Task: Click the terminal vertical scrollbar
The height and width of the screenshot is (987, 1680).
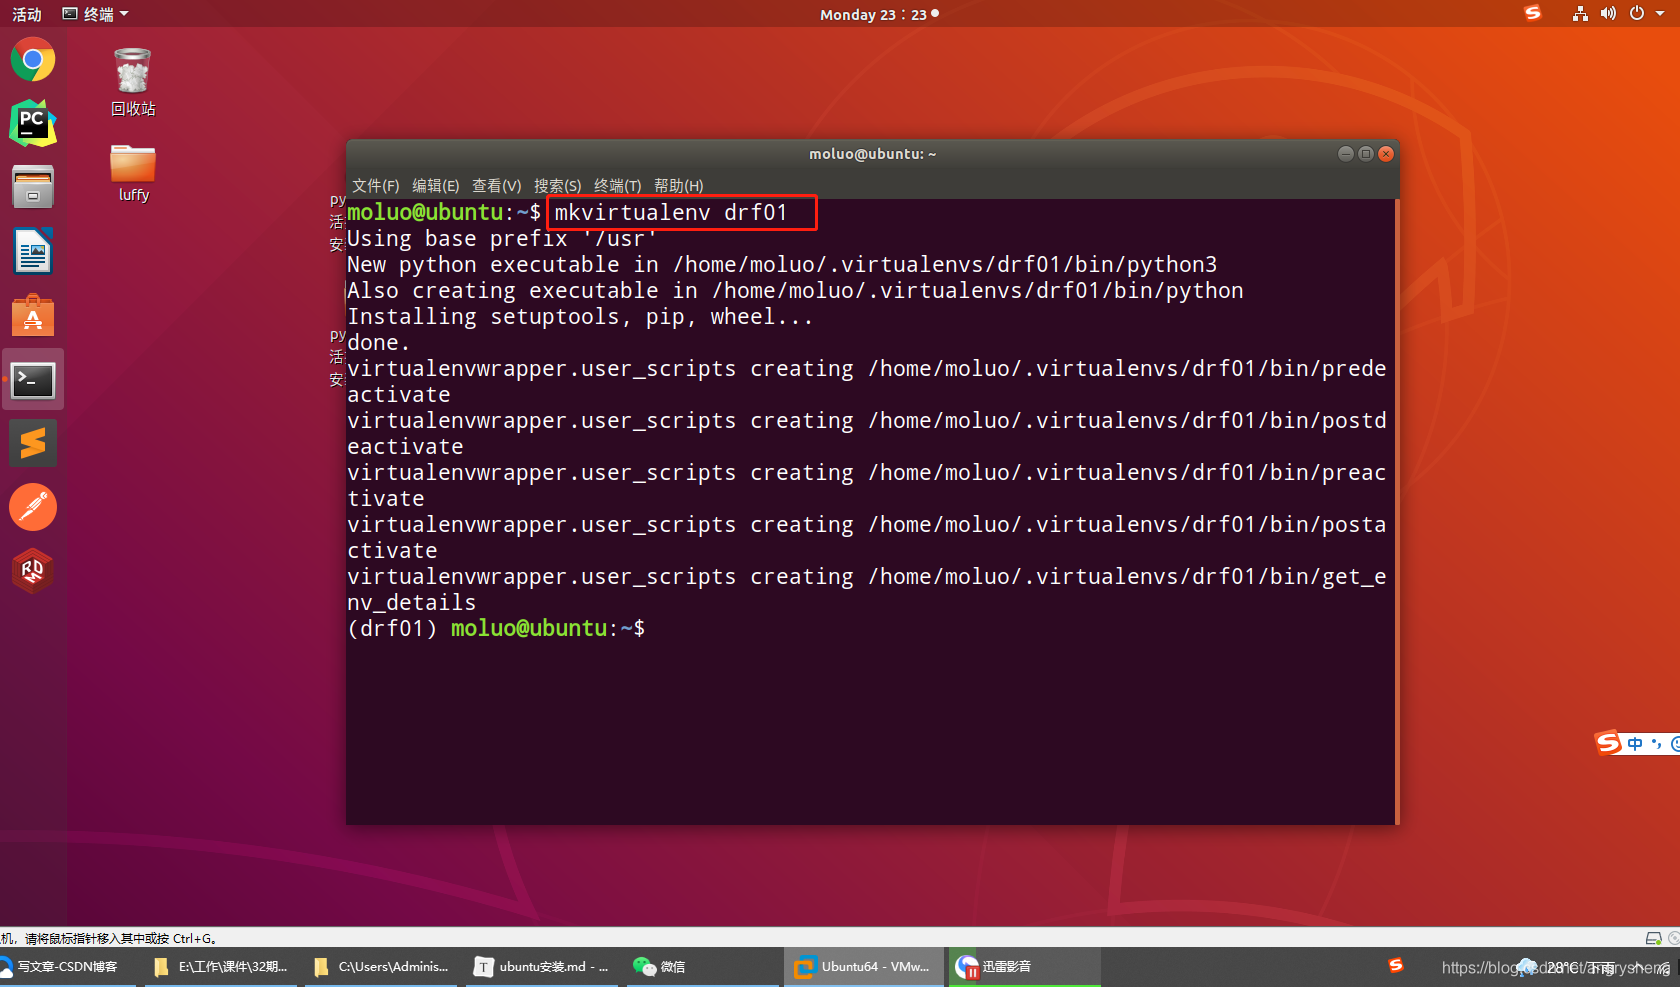Action: tap(1396, 511)
